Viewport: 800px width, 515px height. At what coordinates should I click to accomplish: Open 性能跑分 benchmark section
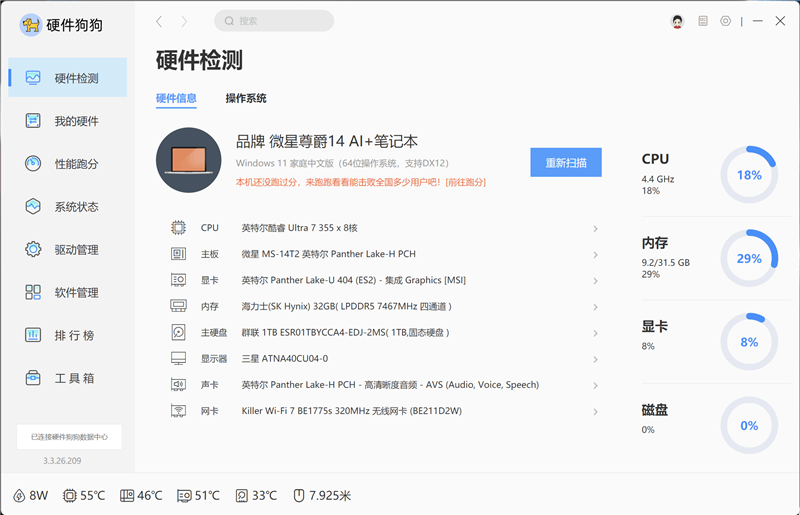click(67, 164)
